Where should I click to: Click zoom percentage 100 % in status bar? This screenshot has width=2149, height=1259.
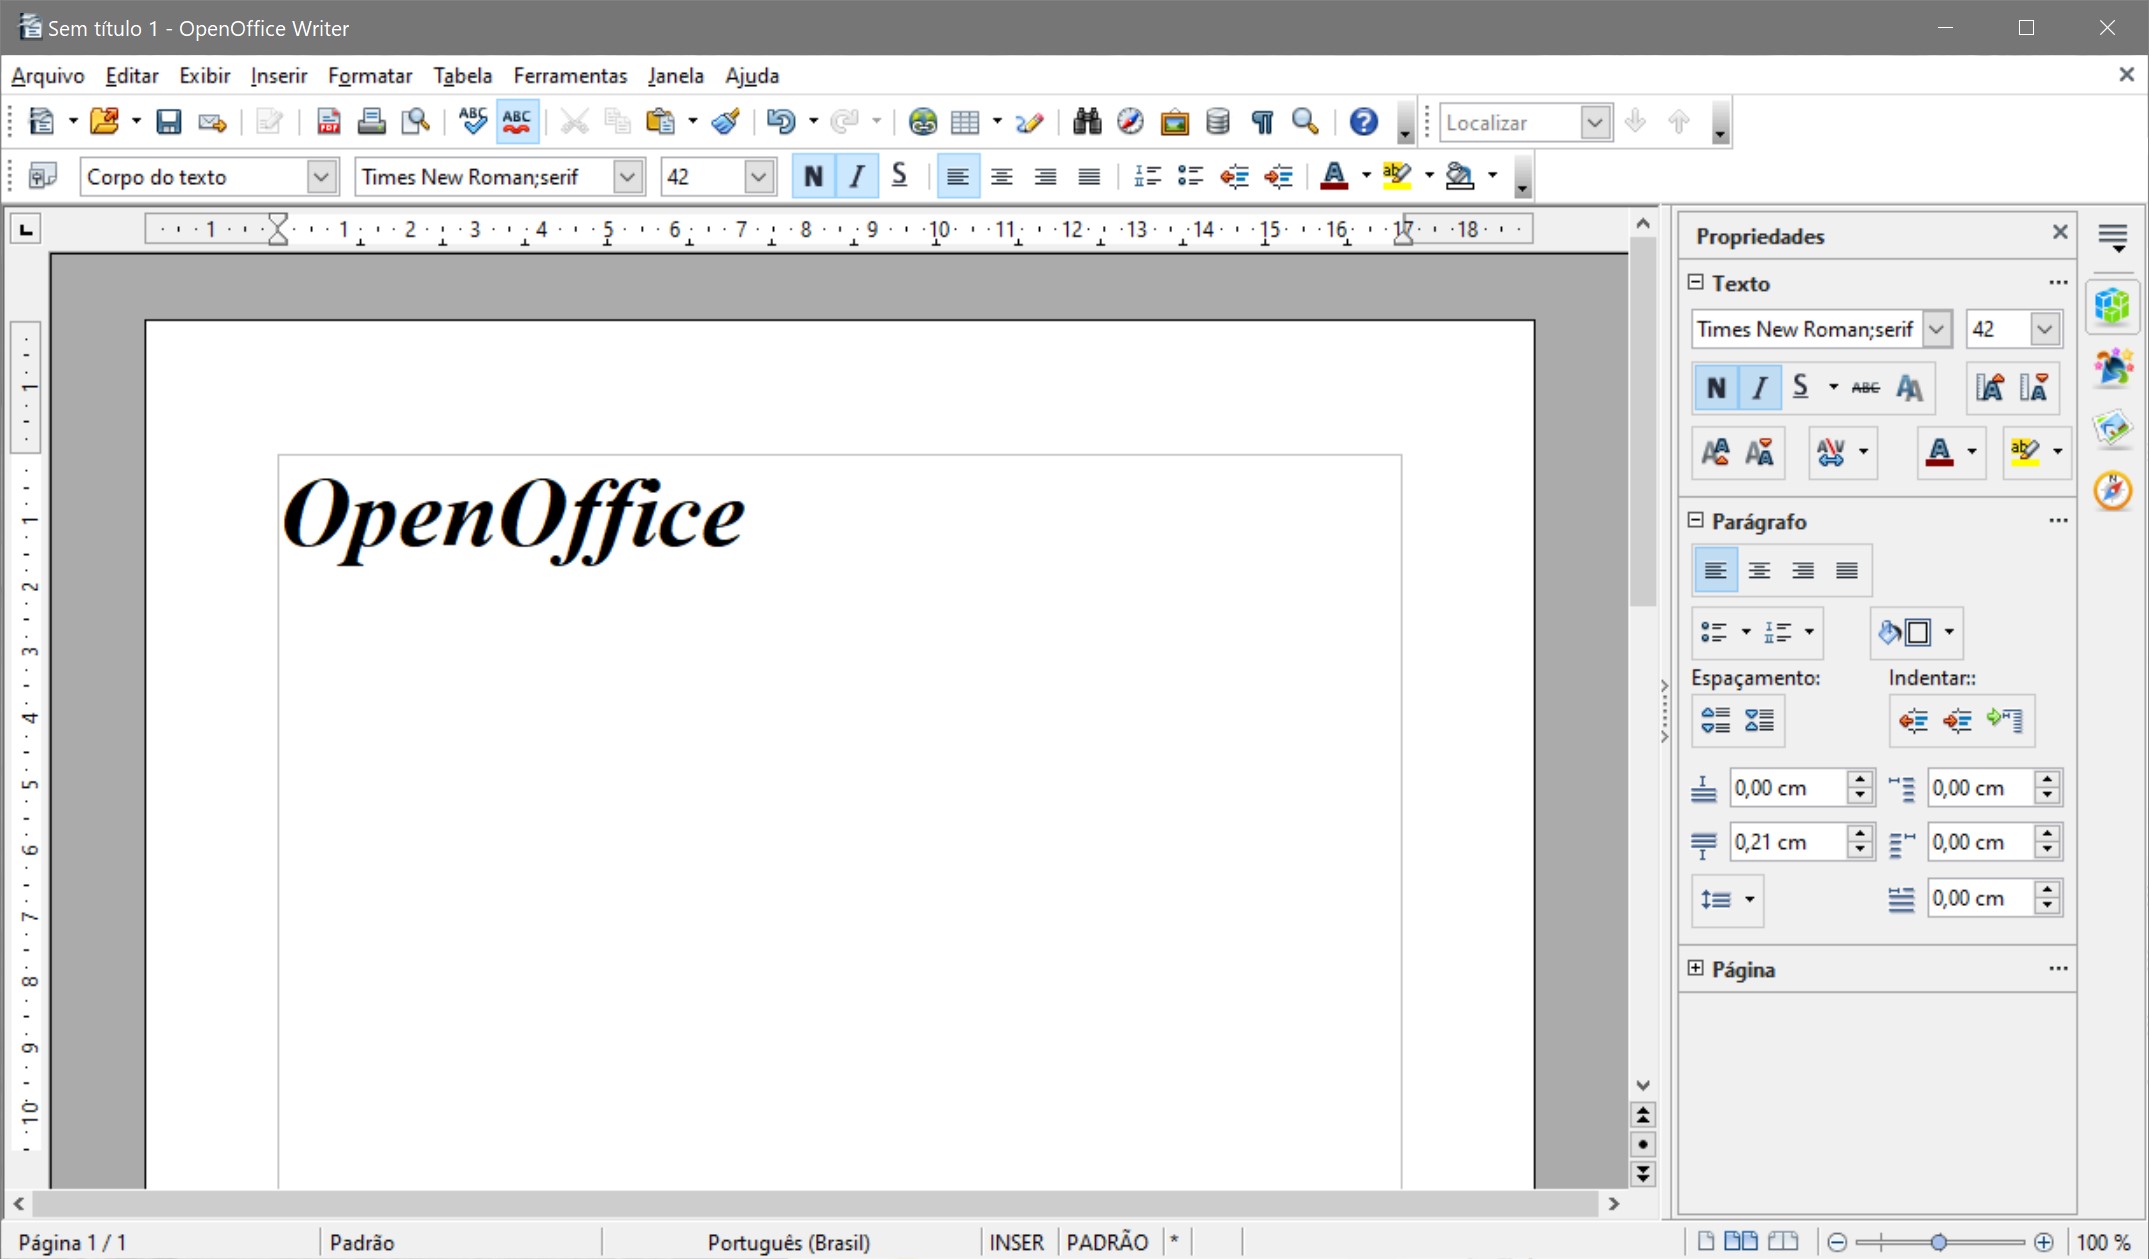click(2104, 1242)
